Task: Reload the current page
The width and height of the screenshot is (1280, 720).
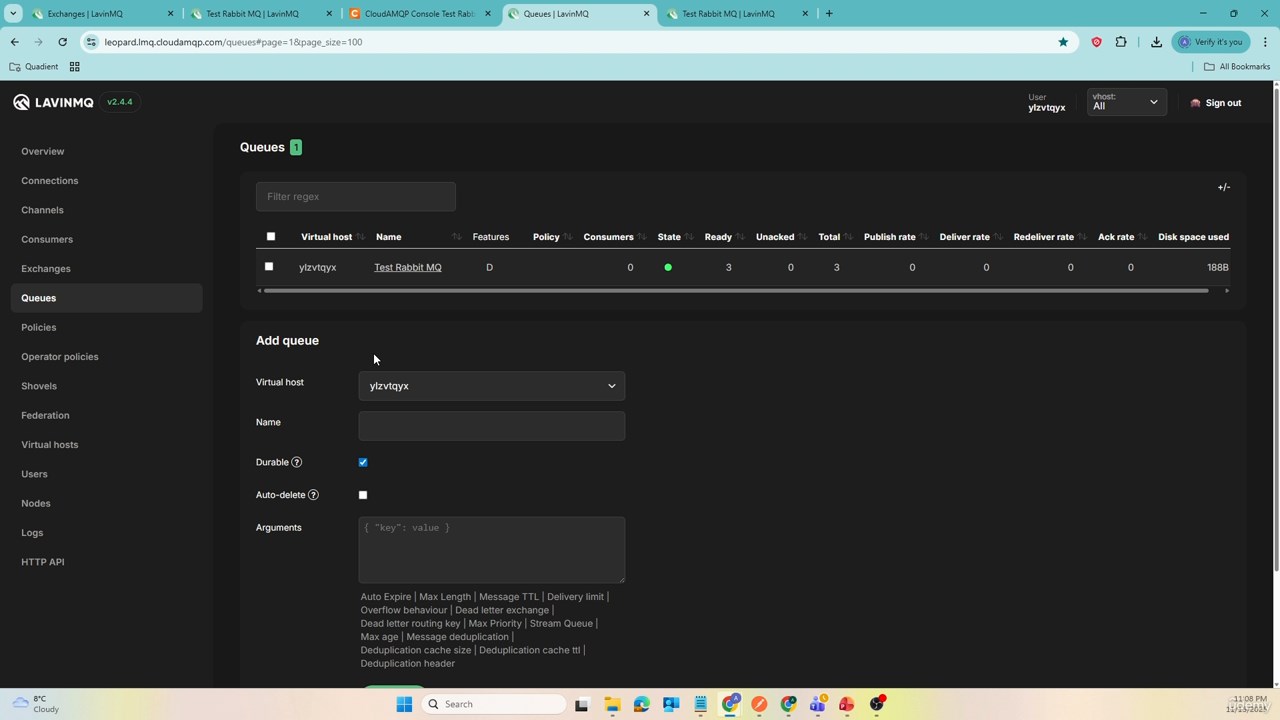Action: tap(62, 42)
